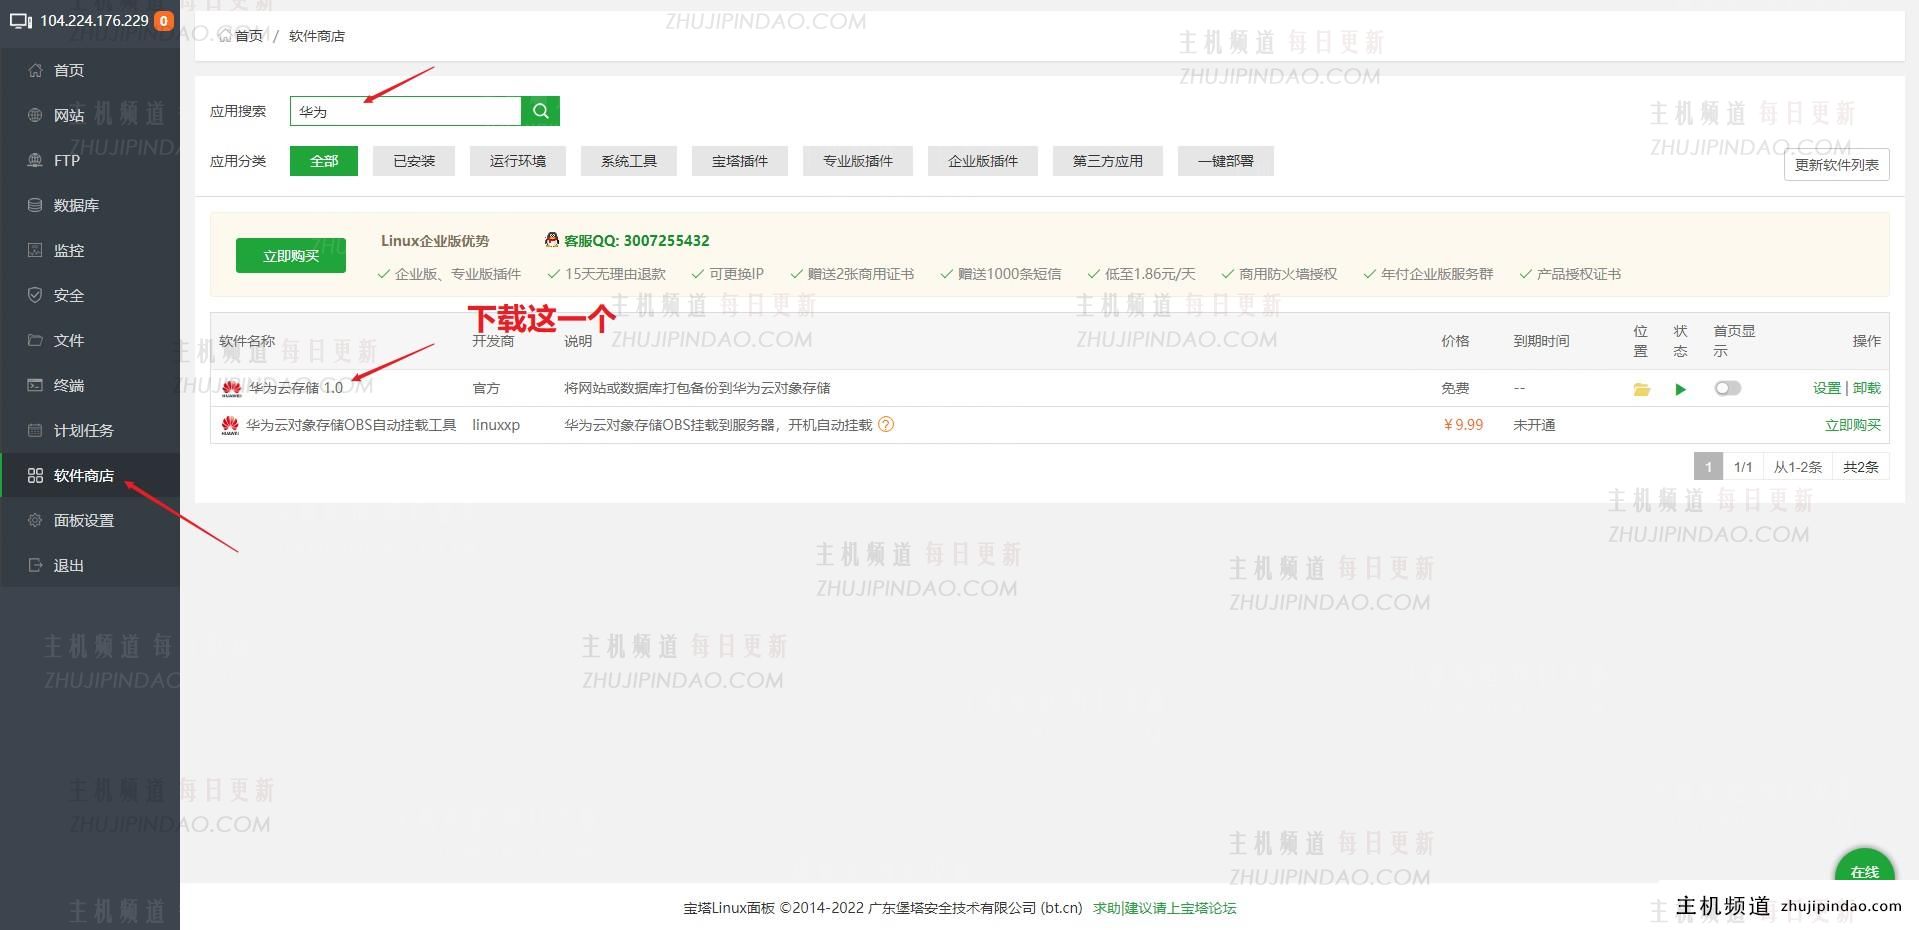Focus the 应用搜索 input field
1919x930 pixels.
coord(406,111)
